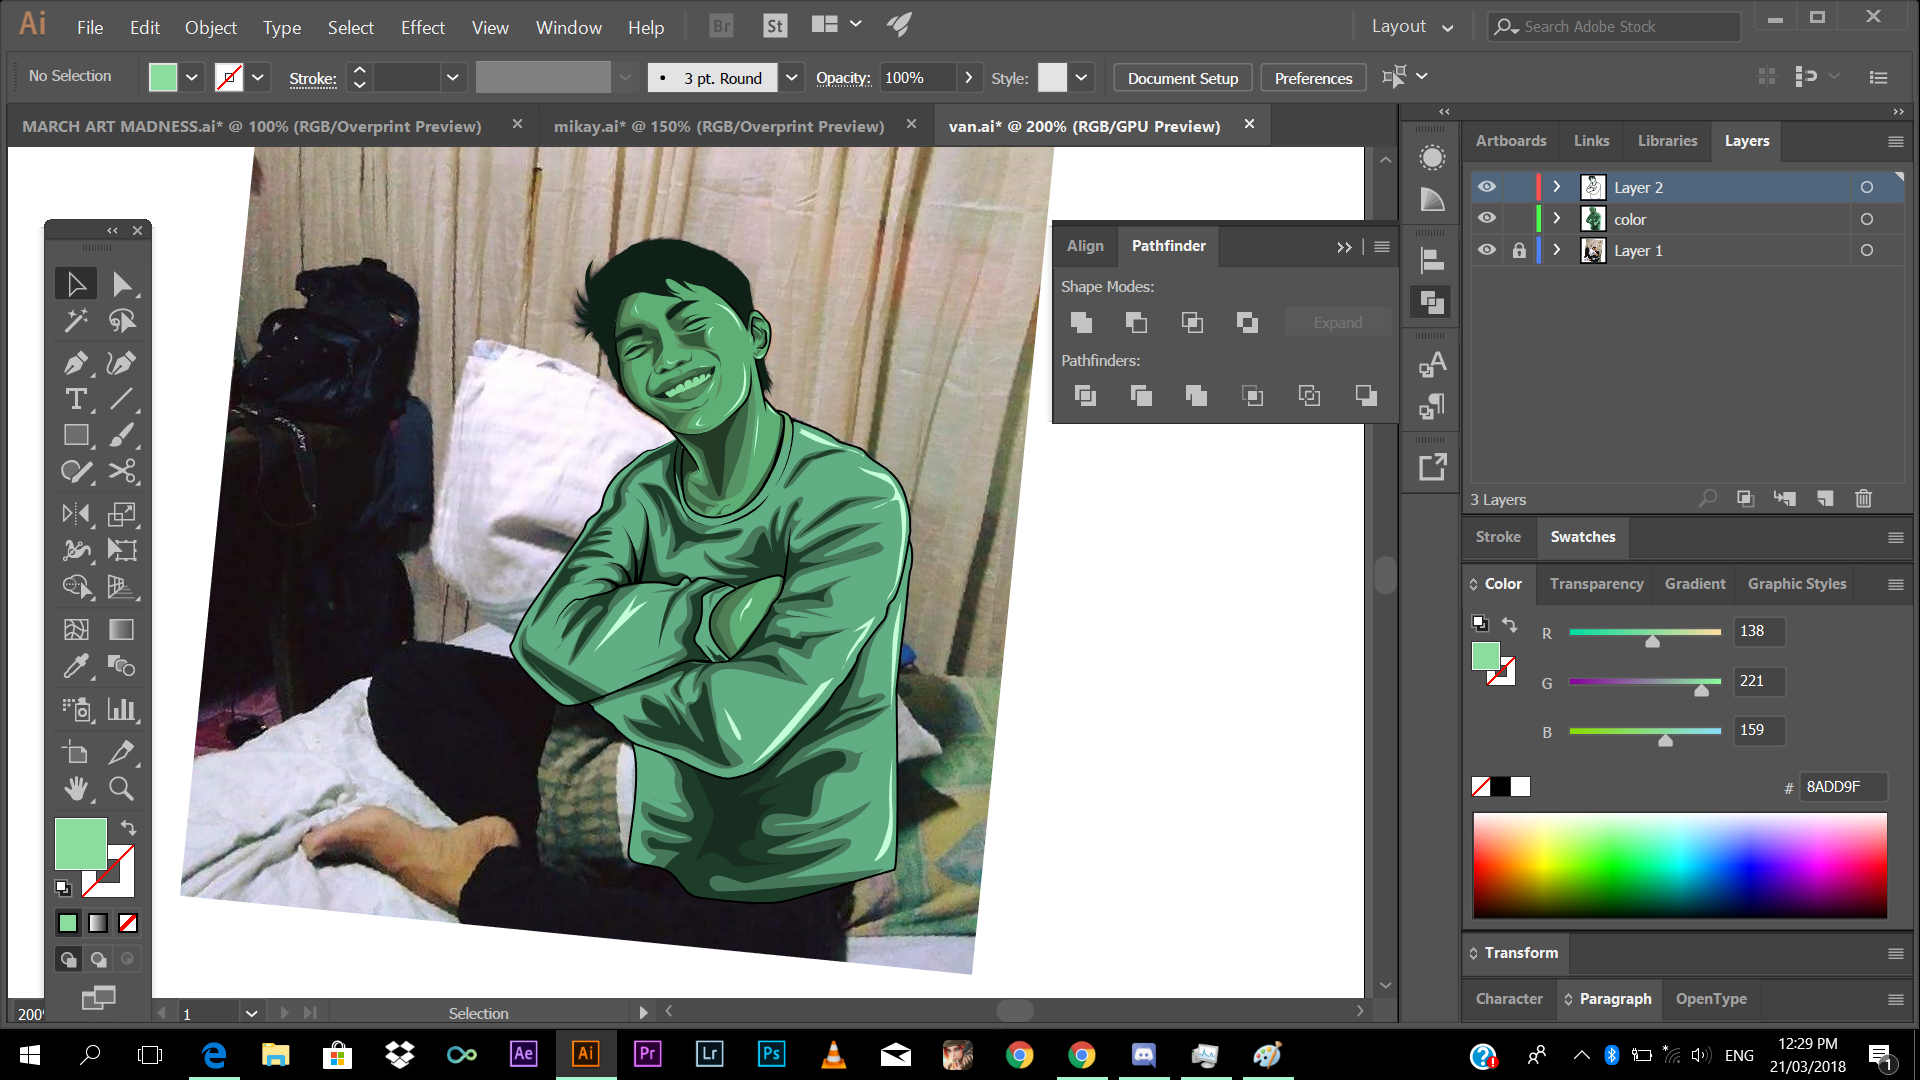Click the Preferences button
The image size is (1920, 1080).
(1313, 78)
